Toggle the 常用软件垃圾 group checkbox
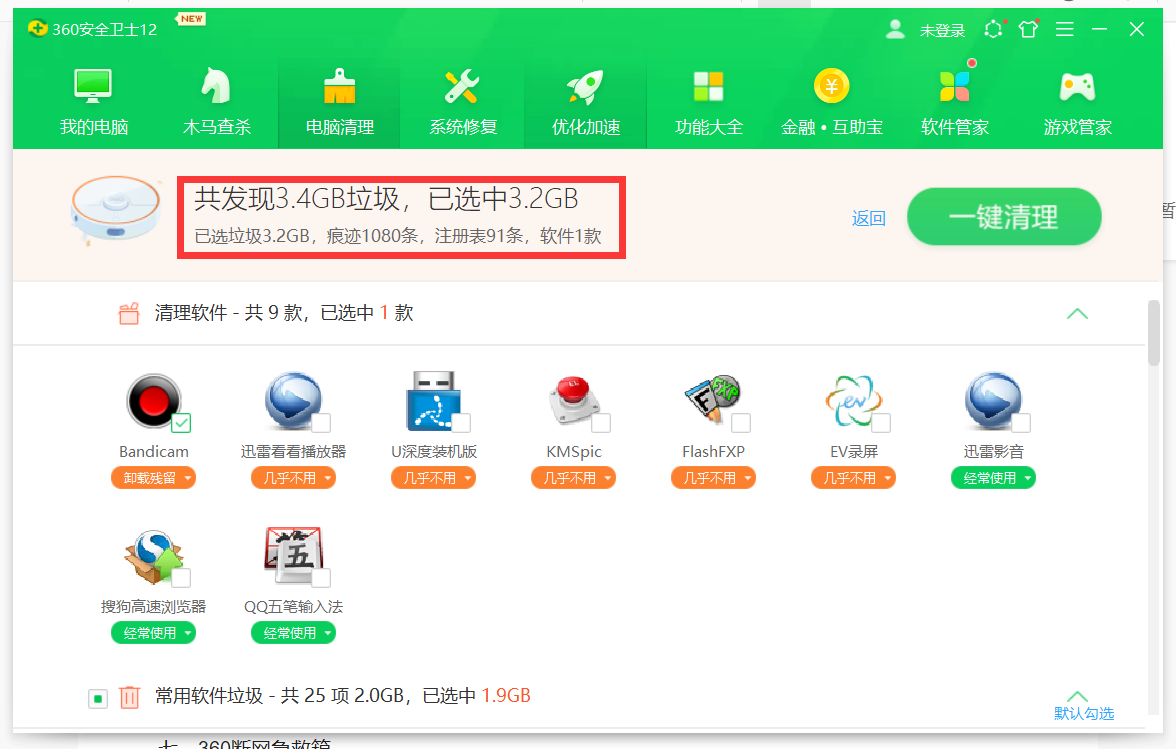The height and width of the screenshot is (749, 1176). click(x=98, y=699)
